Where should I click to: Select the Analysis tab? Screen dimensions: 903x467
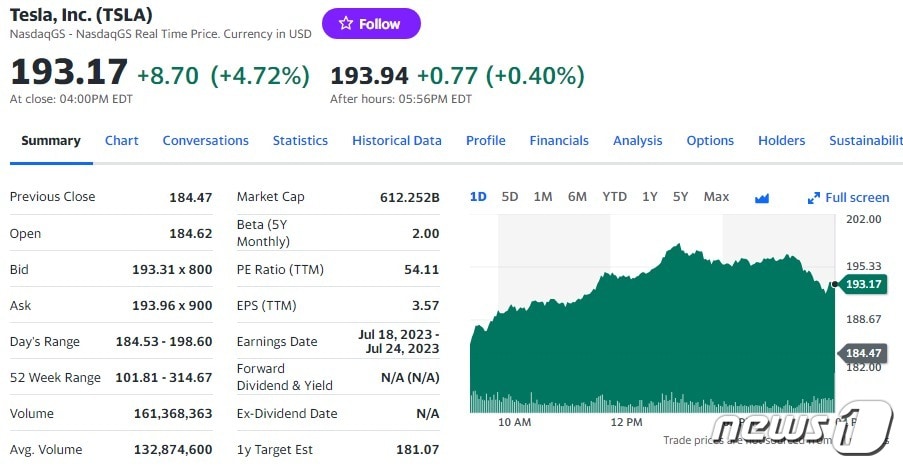[x=638, y=141]
